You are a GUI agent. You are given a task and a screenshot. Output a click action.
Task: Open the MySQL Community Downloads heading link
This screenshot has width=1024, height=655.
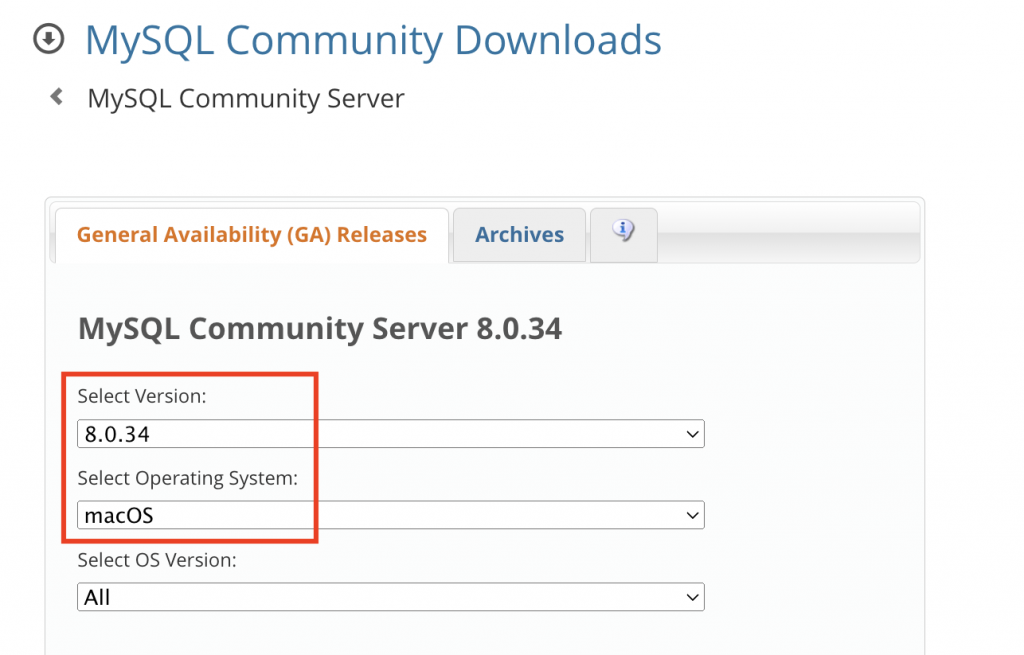coord(373,40)
